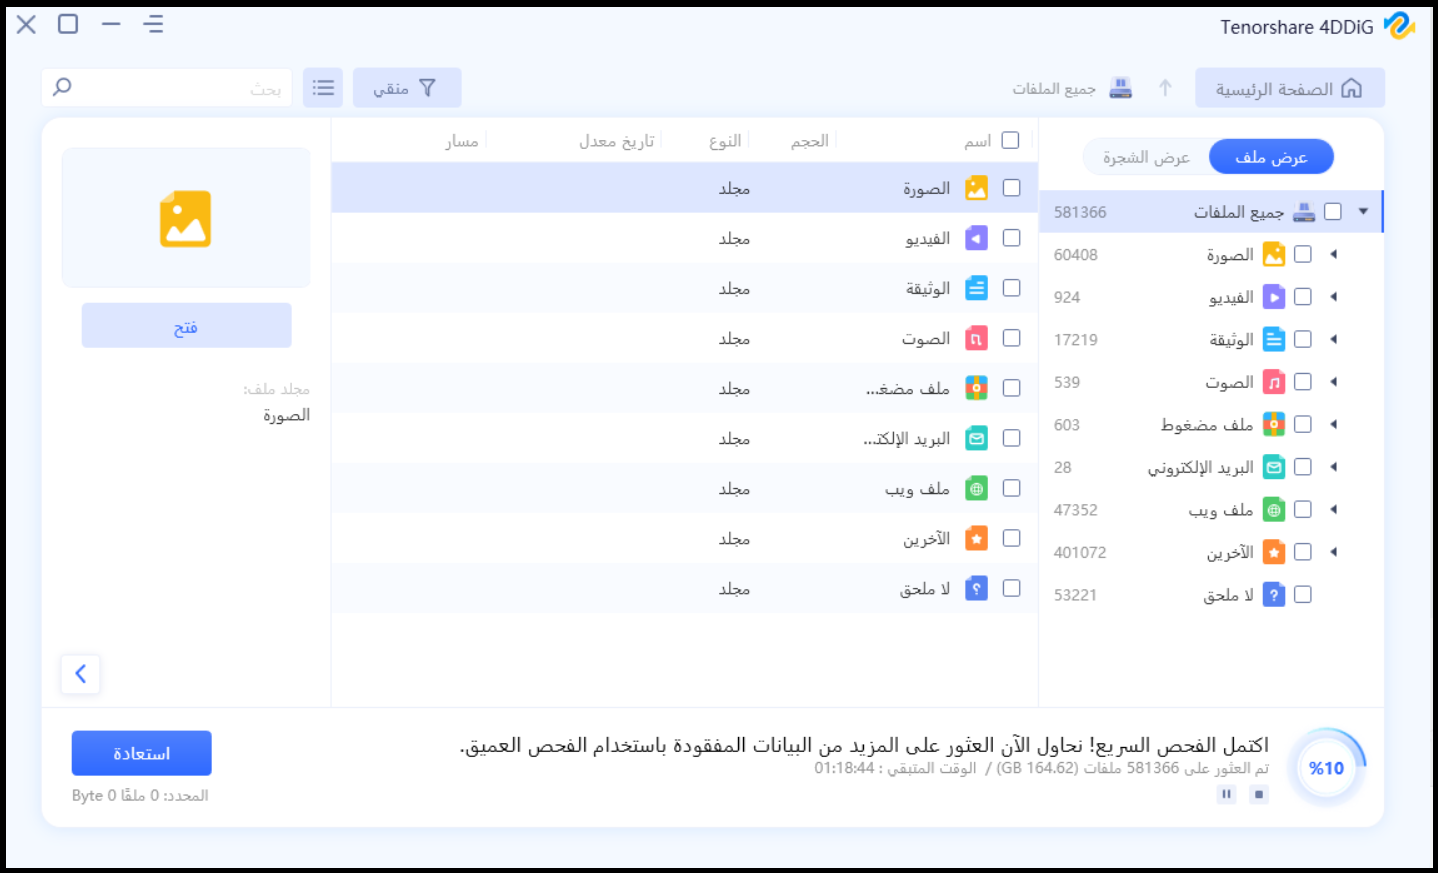The width and height of the screenshot is (1438, 873).
Task: Click the Tenorshare 4DDiG logo icon
Action: [x=1399, y=26]
